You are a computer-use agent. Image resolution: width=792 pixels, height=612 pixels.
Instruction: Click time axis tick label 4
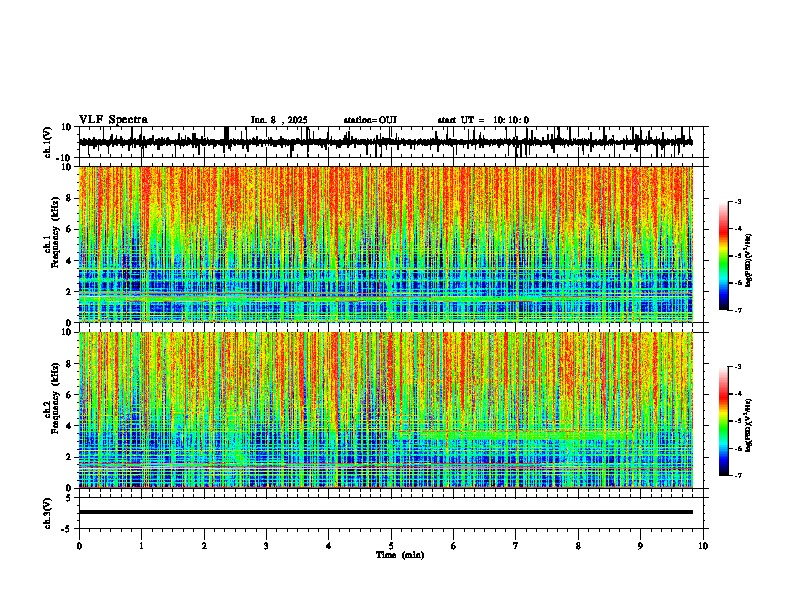329,546
